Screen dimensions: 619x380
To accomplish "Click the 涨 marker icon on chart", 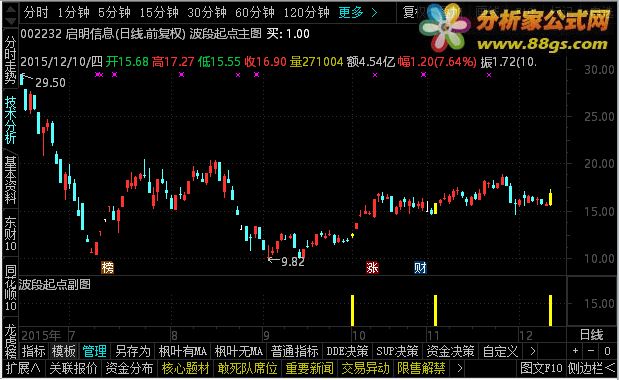I will coord(372,268).
